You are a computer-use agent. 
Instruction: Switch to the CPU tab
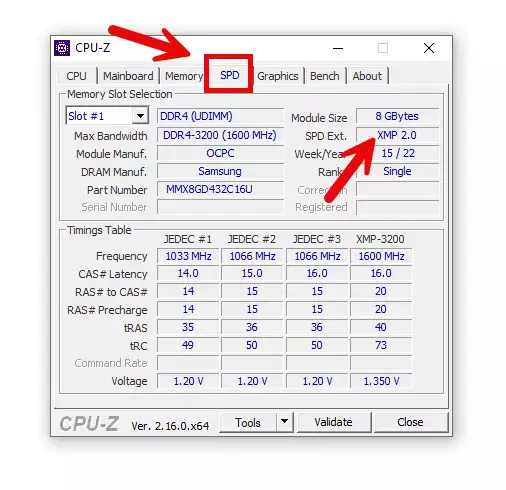tap(76, 76)
